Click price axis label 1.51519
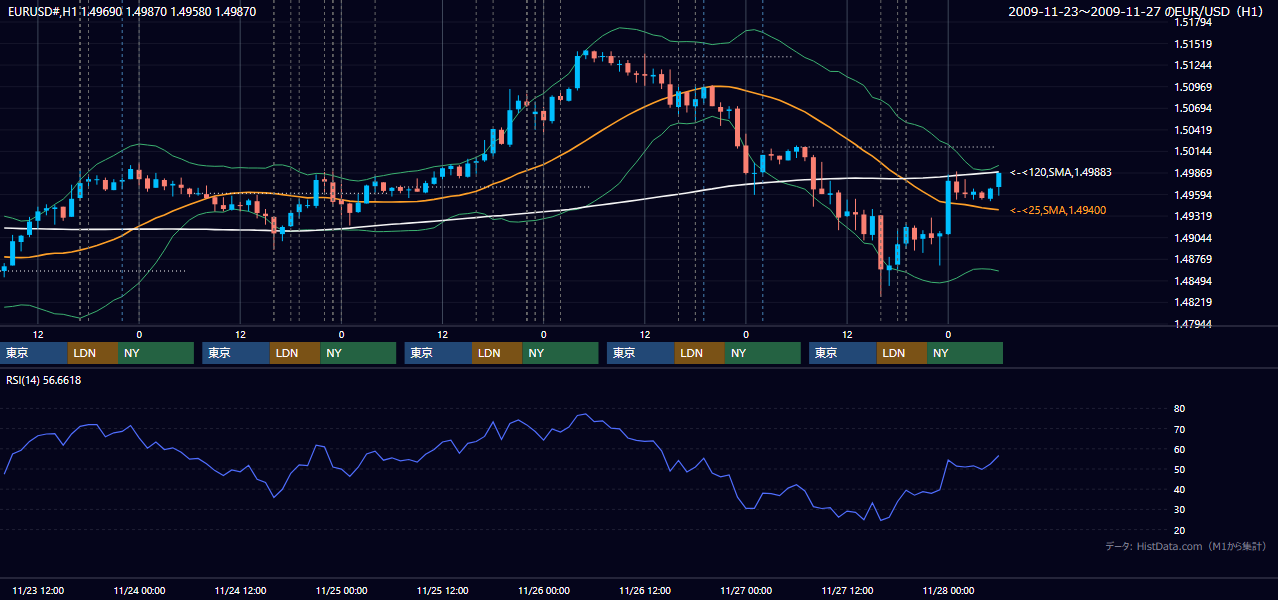1278x600 pixels. click(x=1193, y=44)
